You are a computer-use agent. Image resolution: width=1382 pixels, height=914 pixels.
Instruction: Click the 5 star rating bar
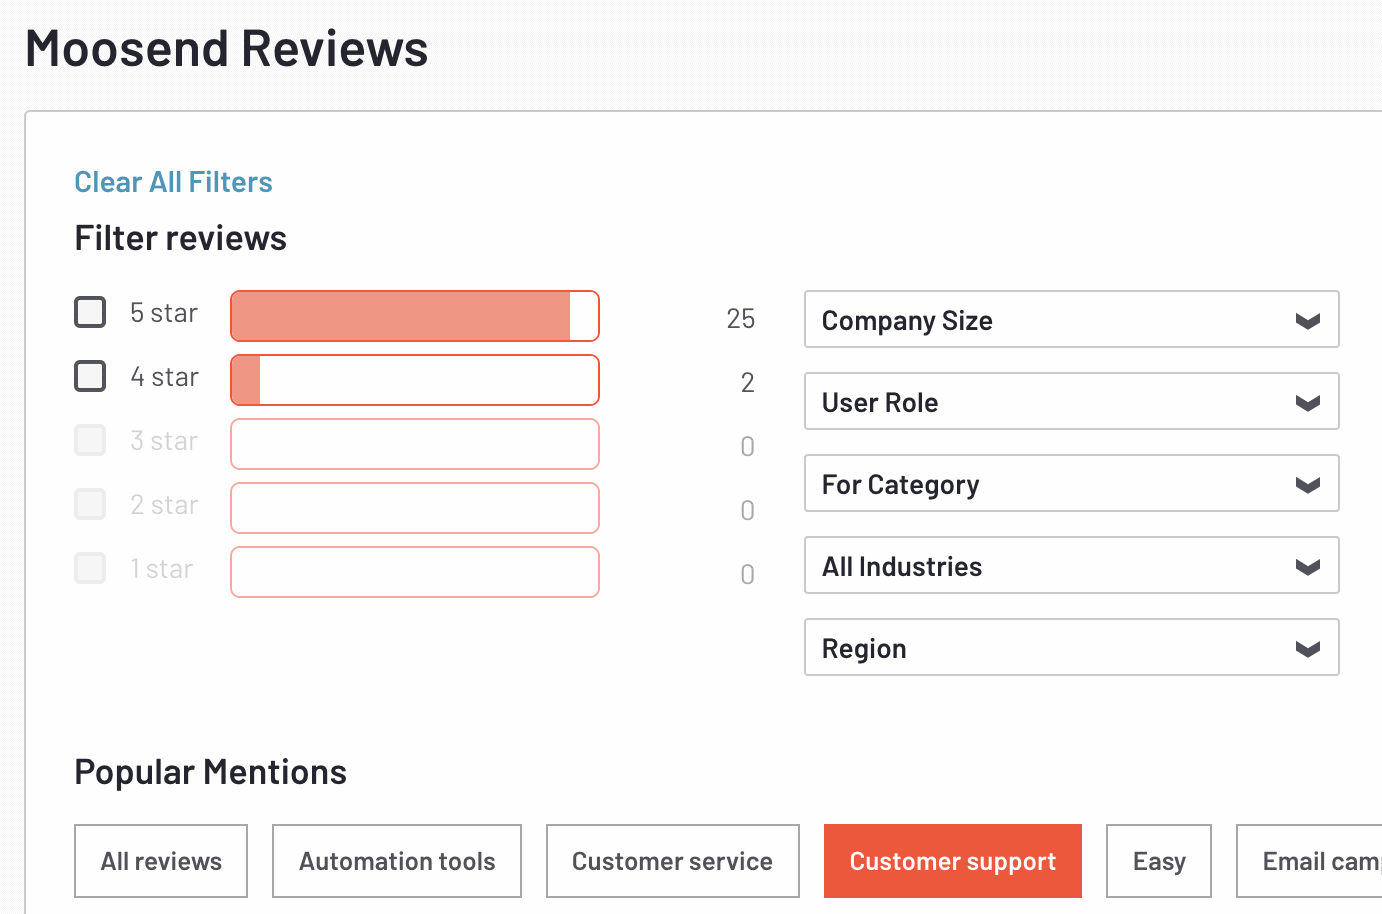[x=414, y=315]
